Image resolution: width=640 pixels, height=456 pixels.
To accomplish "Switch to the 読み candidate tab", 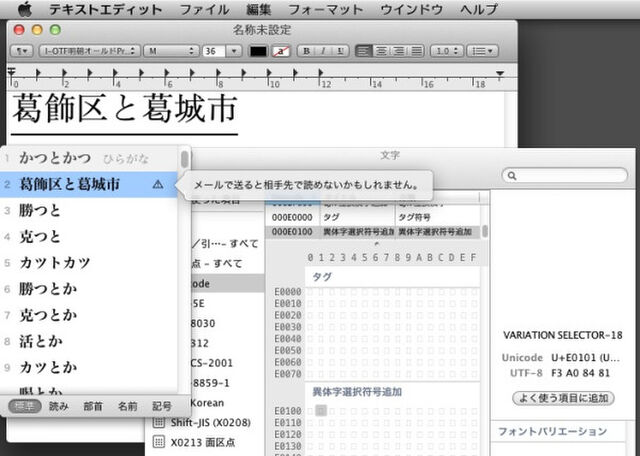I will pyautogui.click(x=59, y=405).
